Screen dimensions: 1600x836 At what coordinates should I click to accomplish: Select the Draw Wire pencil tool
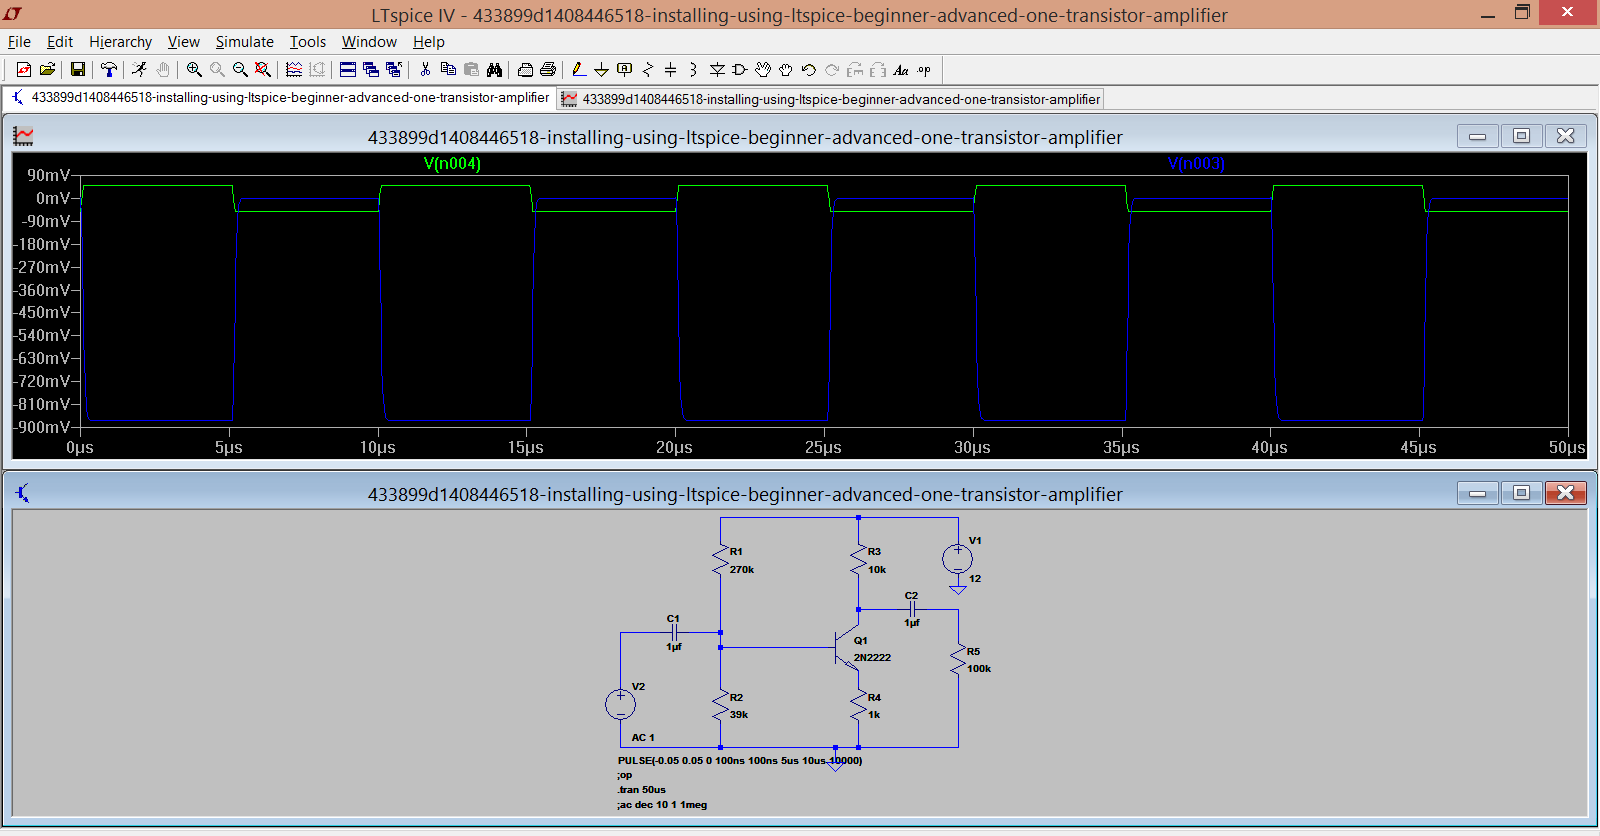(579, 69)
